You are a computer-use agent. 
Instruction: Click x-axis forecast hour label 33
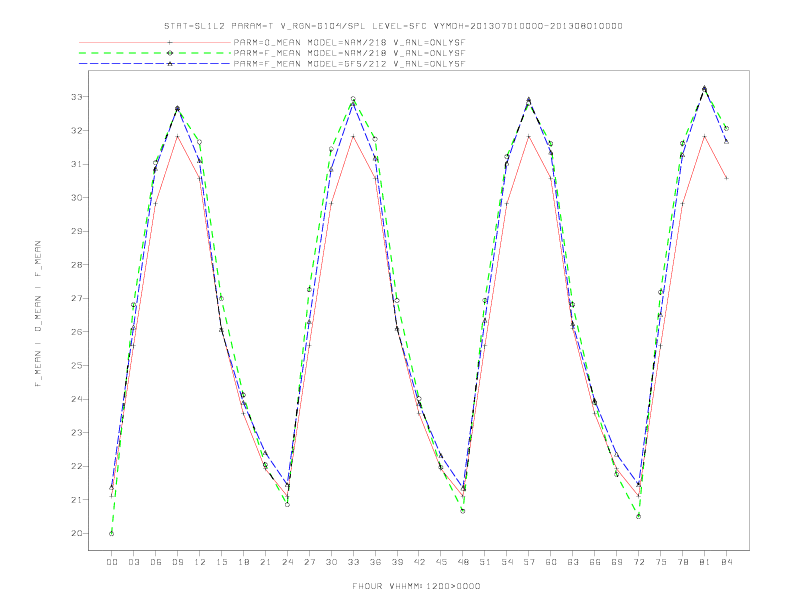[x=353, y=562]
